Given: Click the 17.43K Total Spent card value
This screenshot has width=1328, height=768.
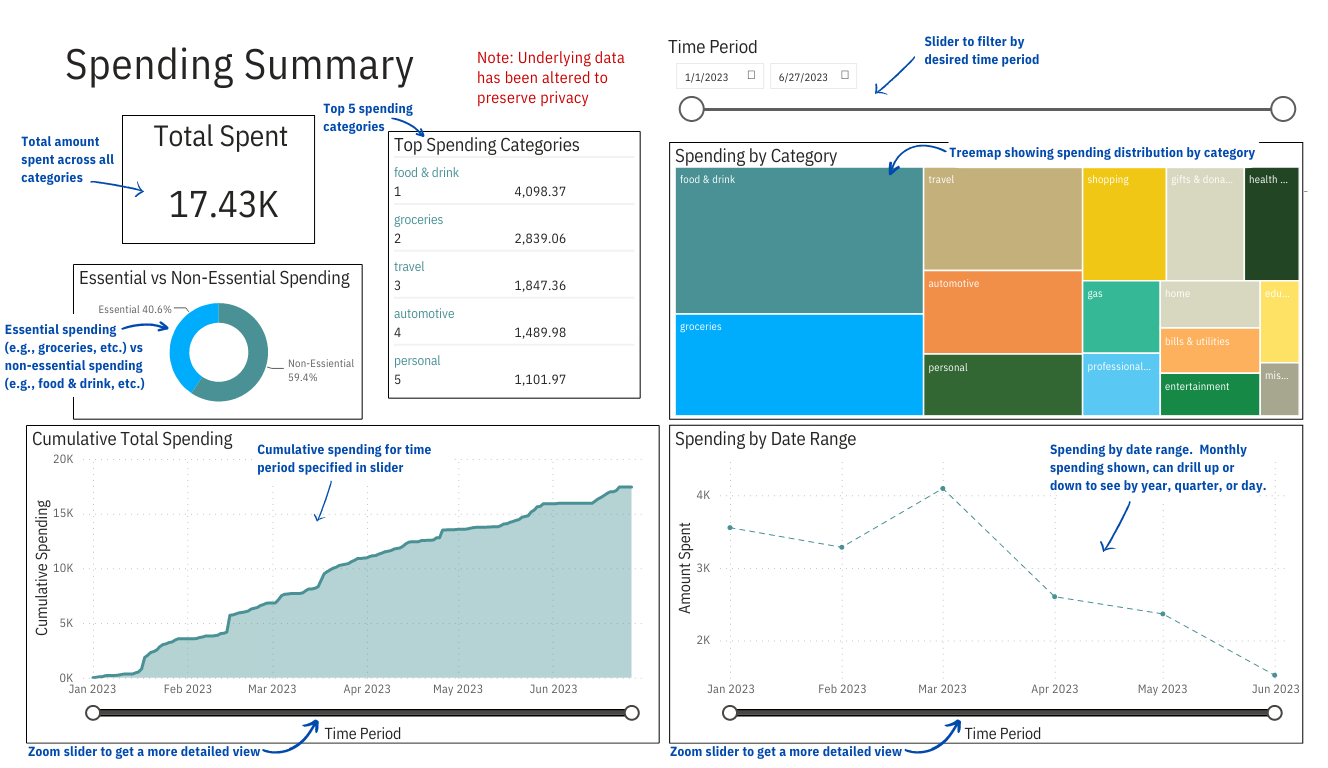Looking at the screenshot, I should point(223,204).
